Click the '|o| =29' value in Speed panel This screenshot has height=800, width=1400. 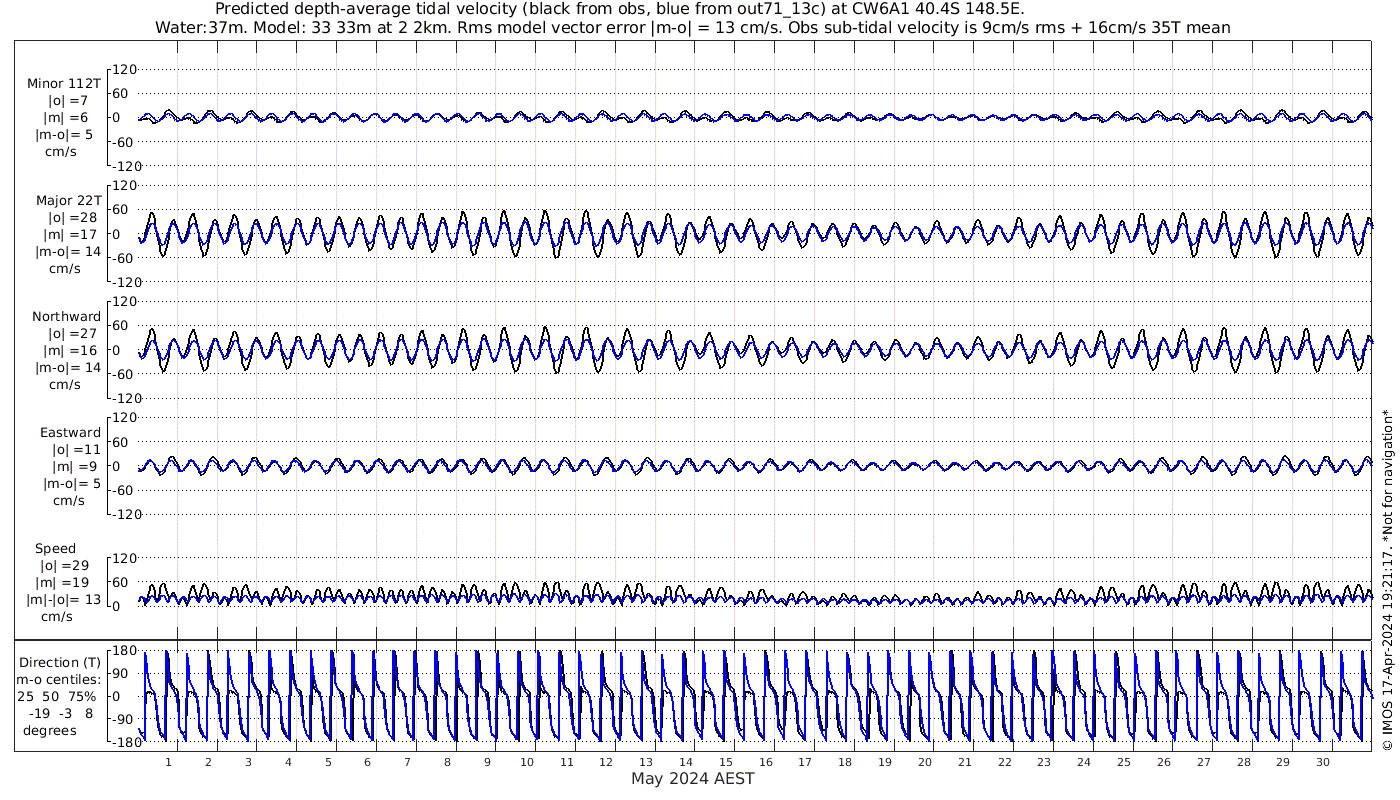tap(66, 565)
